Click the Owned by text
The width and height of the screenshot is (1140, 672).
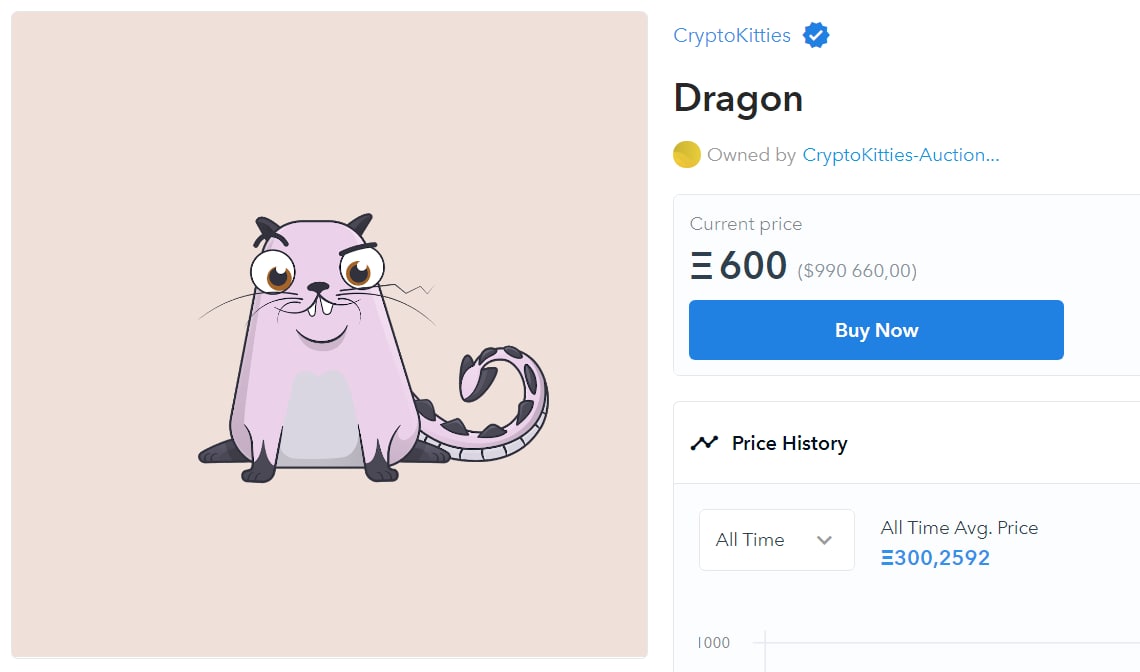(751, 155)
